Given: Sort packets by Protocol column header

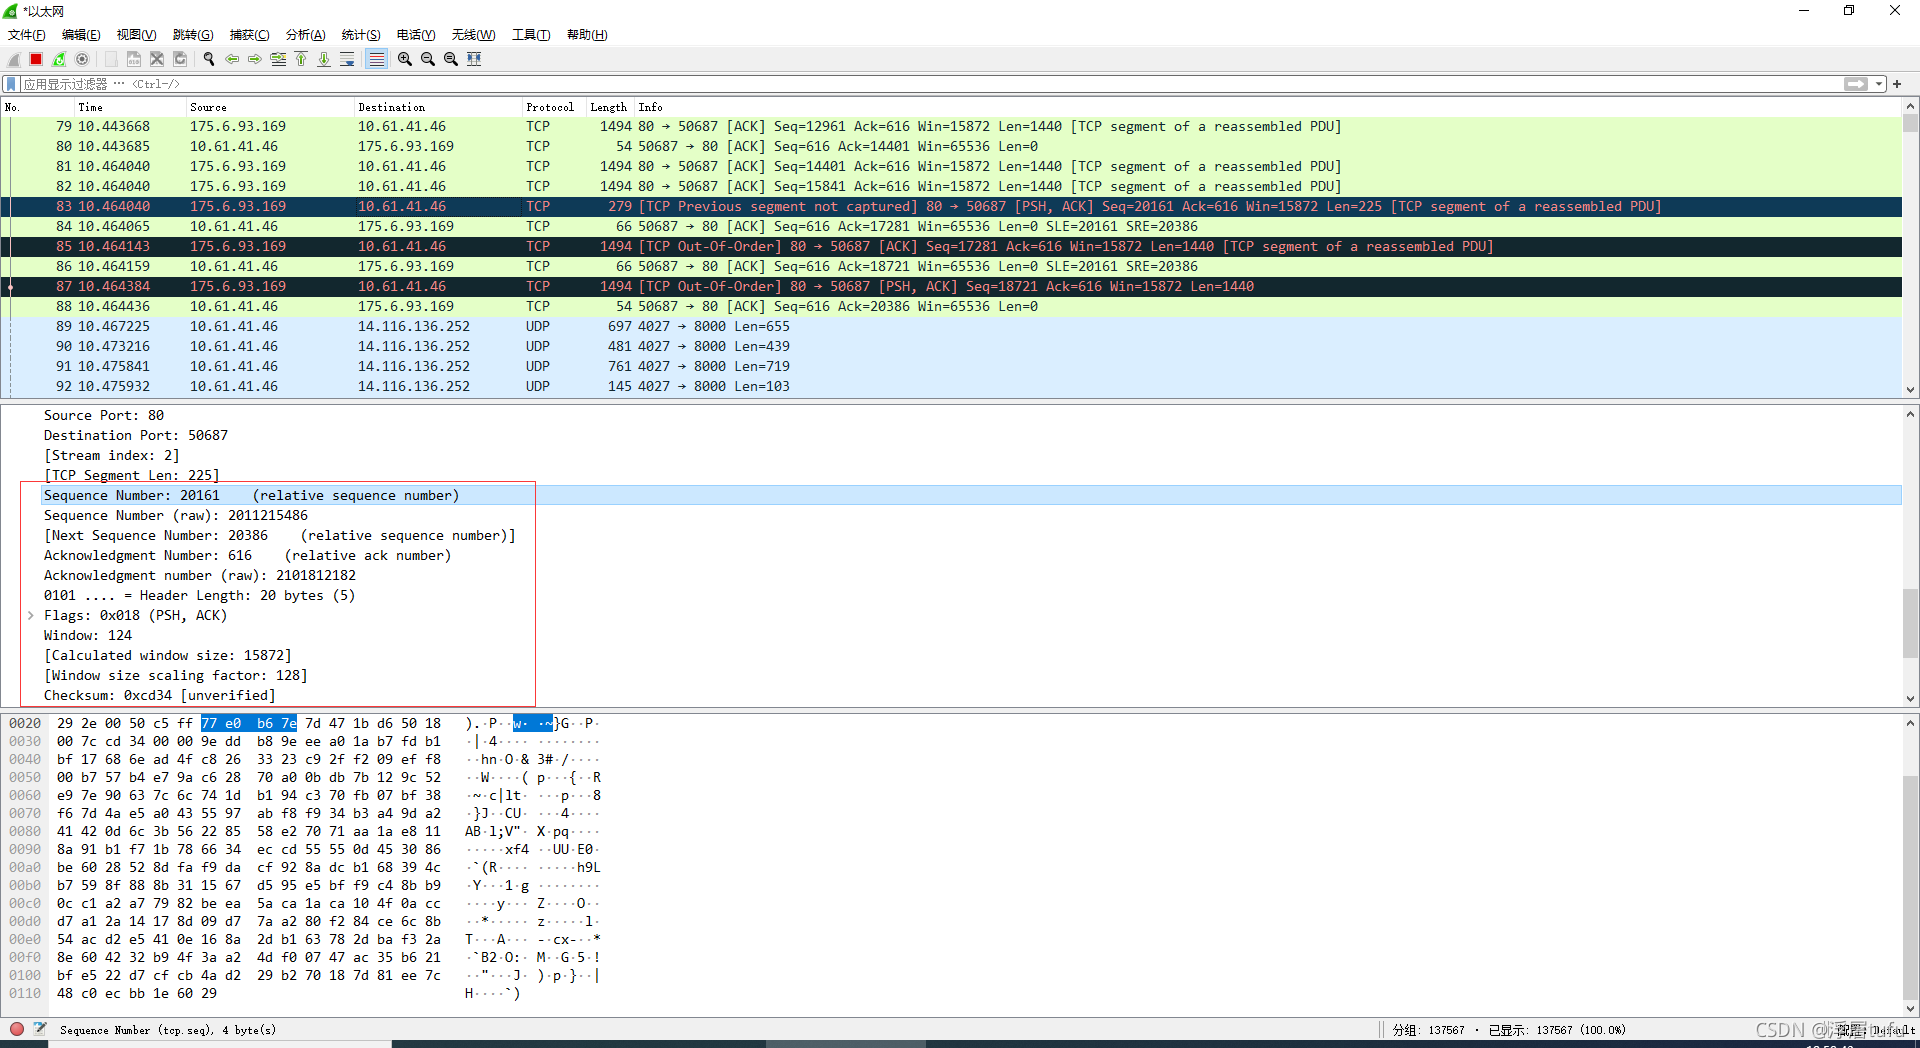Looking at the screenshot, I should (549, 107).
